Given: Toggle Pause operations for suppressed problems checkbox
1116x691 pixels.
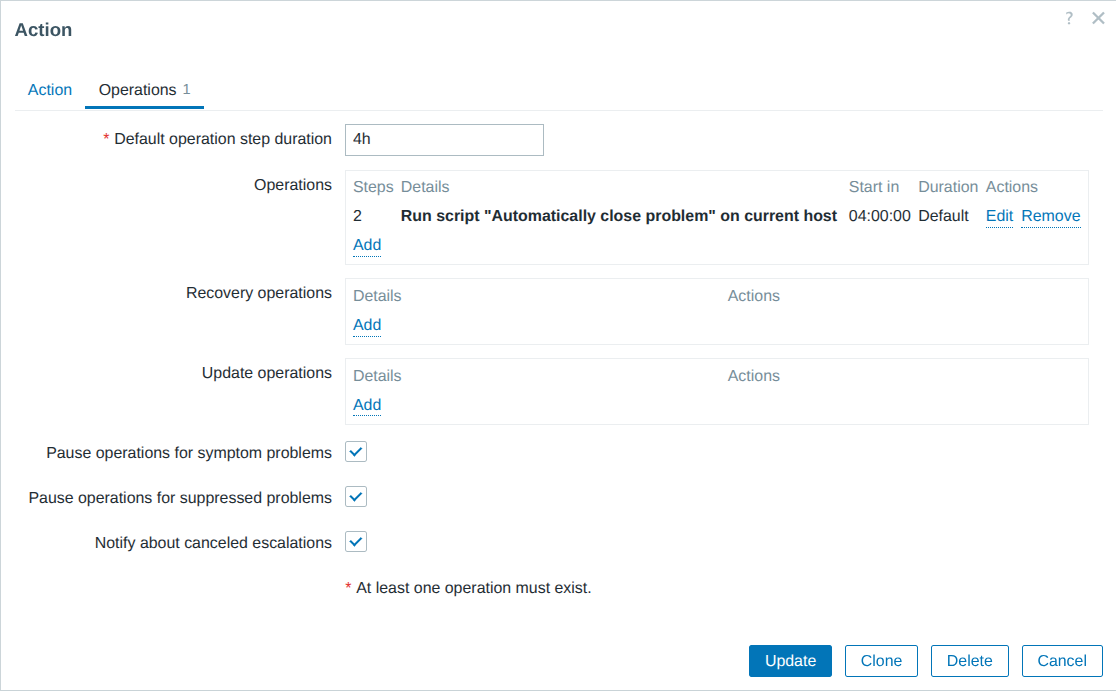Looking at the screenshot, I should pyautogui.click(x=356, y=497).
